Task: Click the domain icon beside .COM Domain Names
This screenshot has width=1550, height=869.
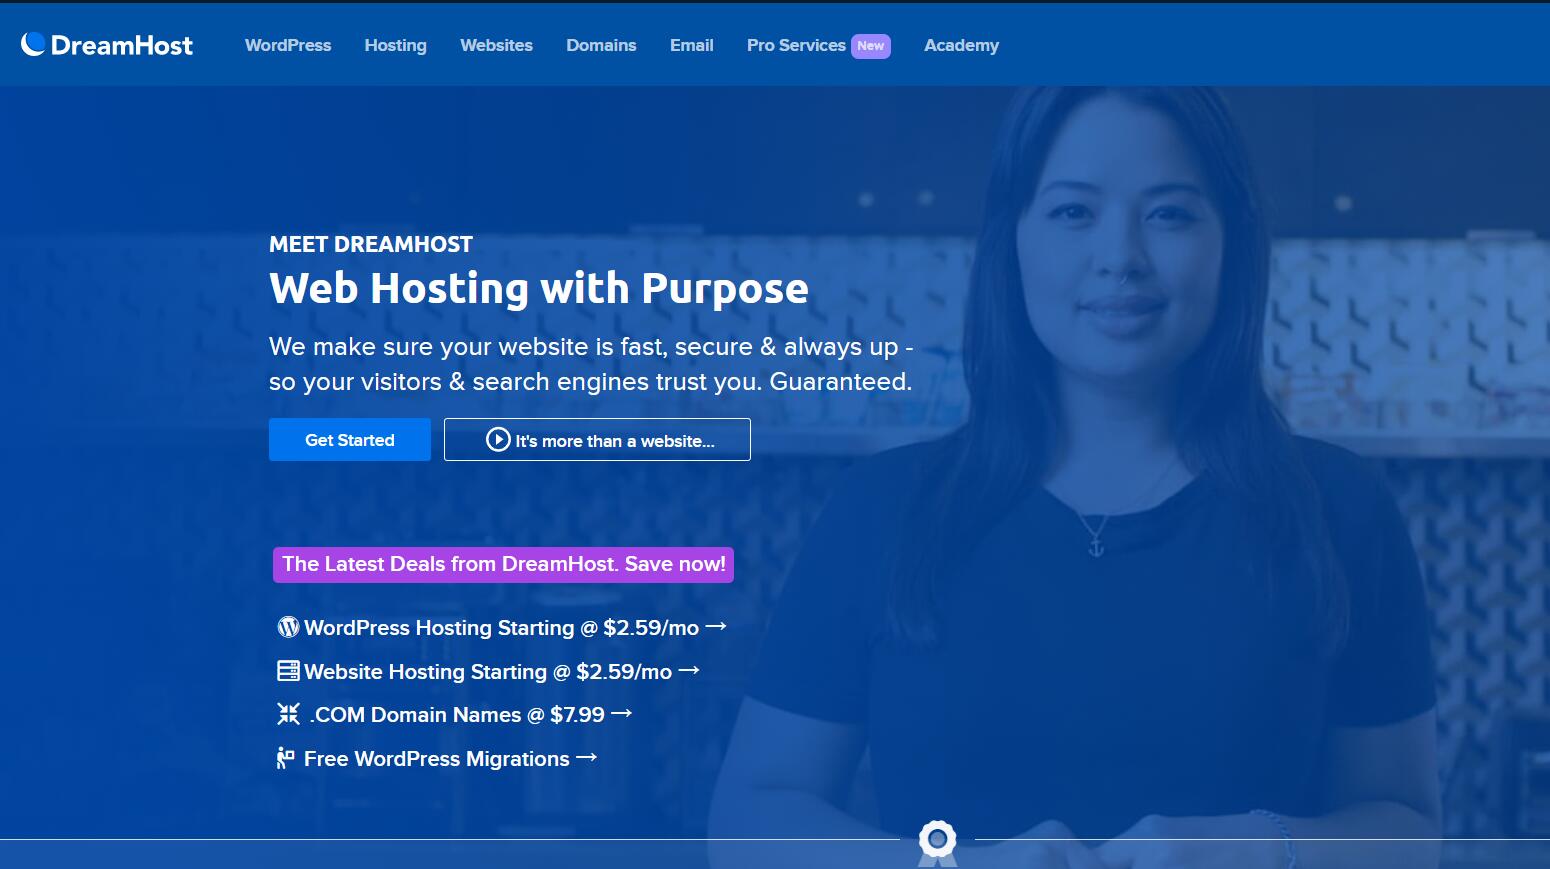Action: [288, 714]
